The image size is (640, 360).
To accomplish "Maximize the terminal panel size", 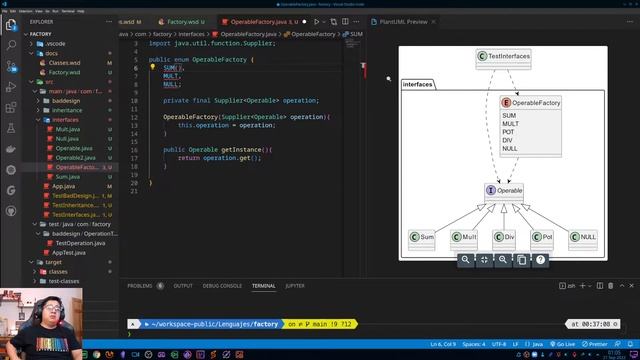I will pyautogui.click(x=622, y=286).
